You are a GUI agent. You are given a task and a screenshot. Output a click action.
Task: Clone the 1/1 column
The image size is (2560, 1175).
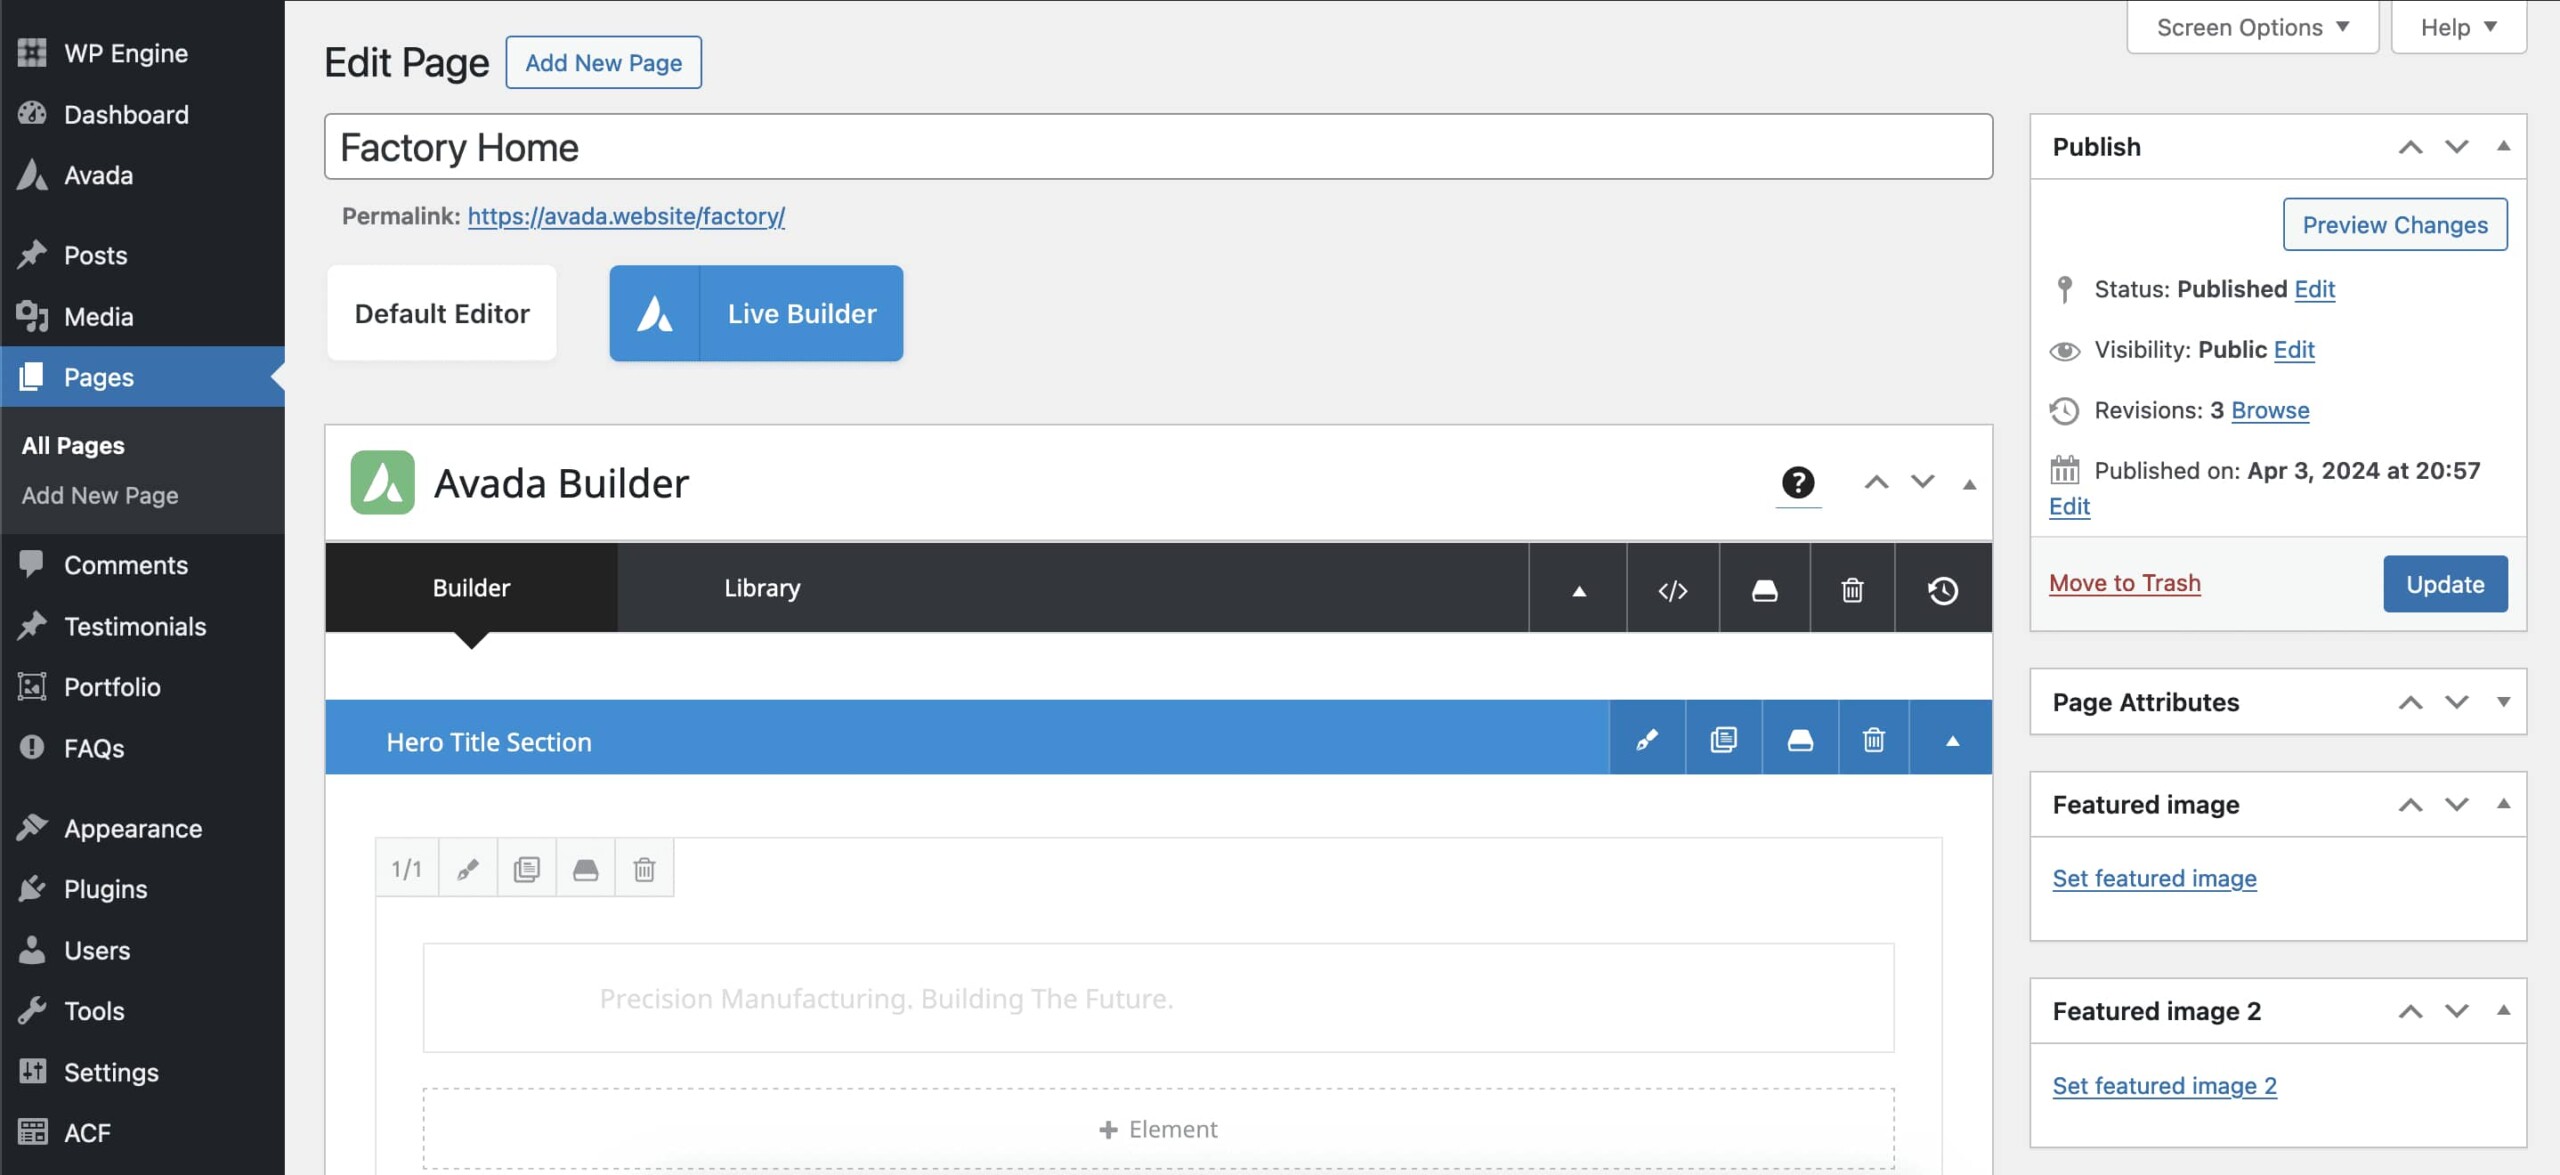[x=526, y=868]
